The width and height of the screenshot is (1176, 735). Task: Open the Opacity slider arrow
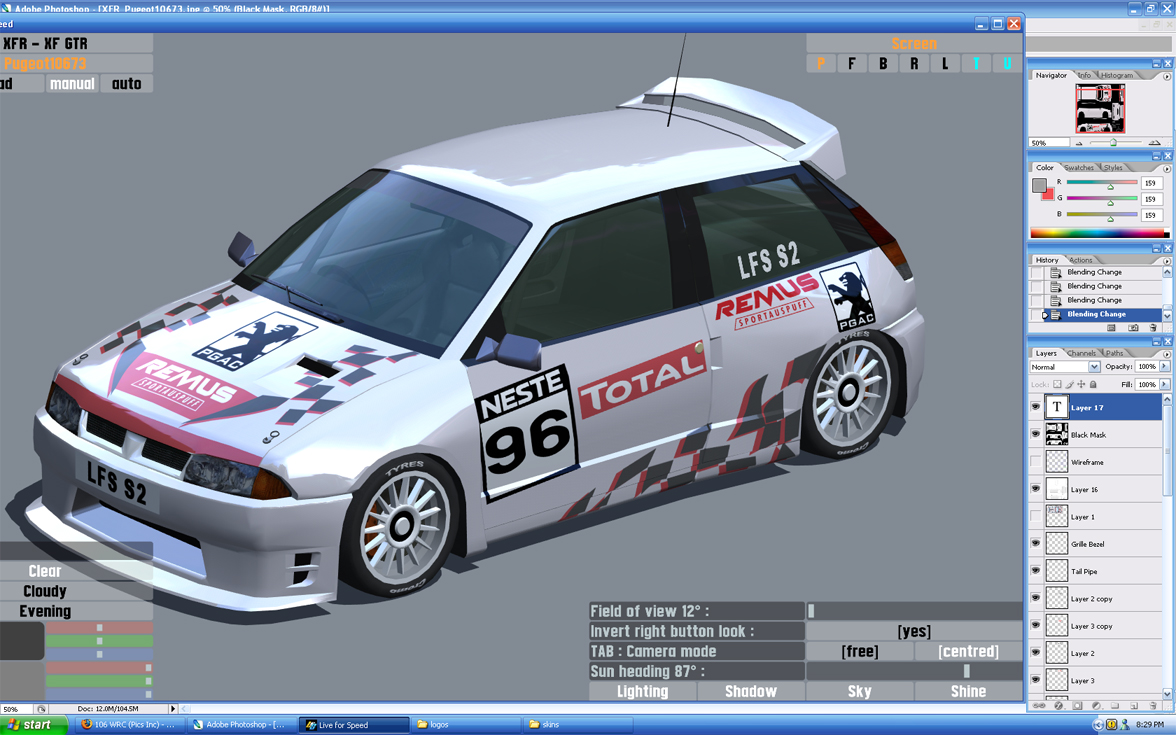point(1164,366)
